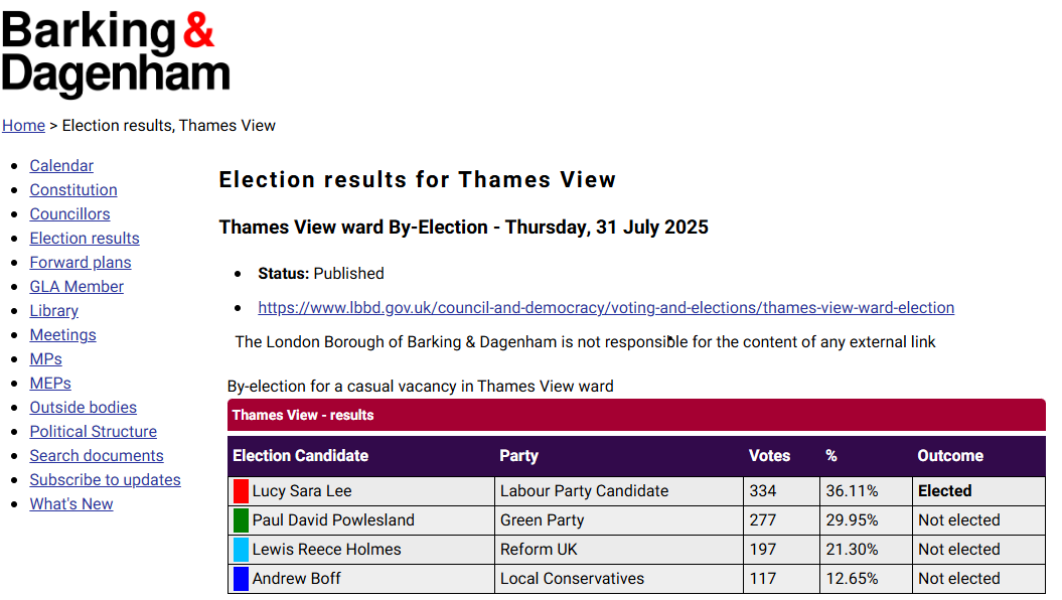Open the GLA Member page
This screenshot has height=600, width=1062.
point(76,286)
